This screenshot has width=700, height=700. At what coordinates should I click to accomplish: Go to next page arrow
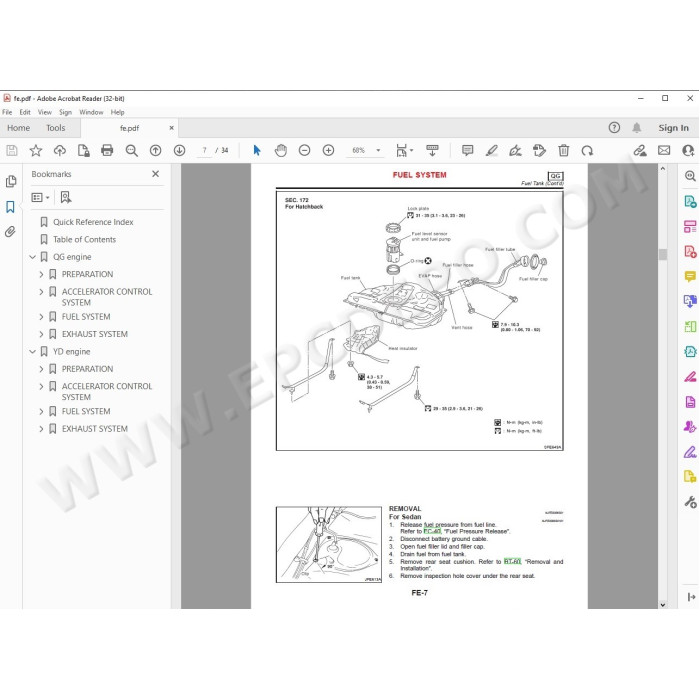pyautogui.click(x=179, y=150)
